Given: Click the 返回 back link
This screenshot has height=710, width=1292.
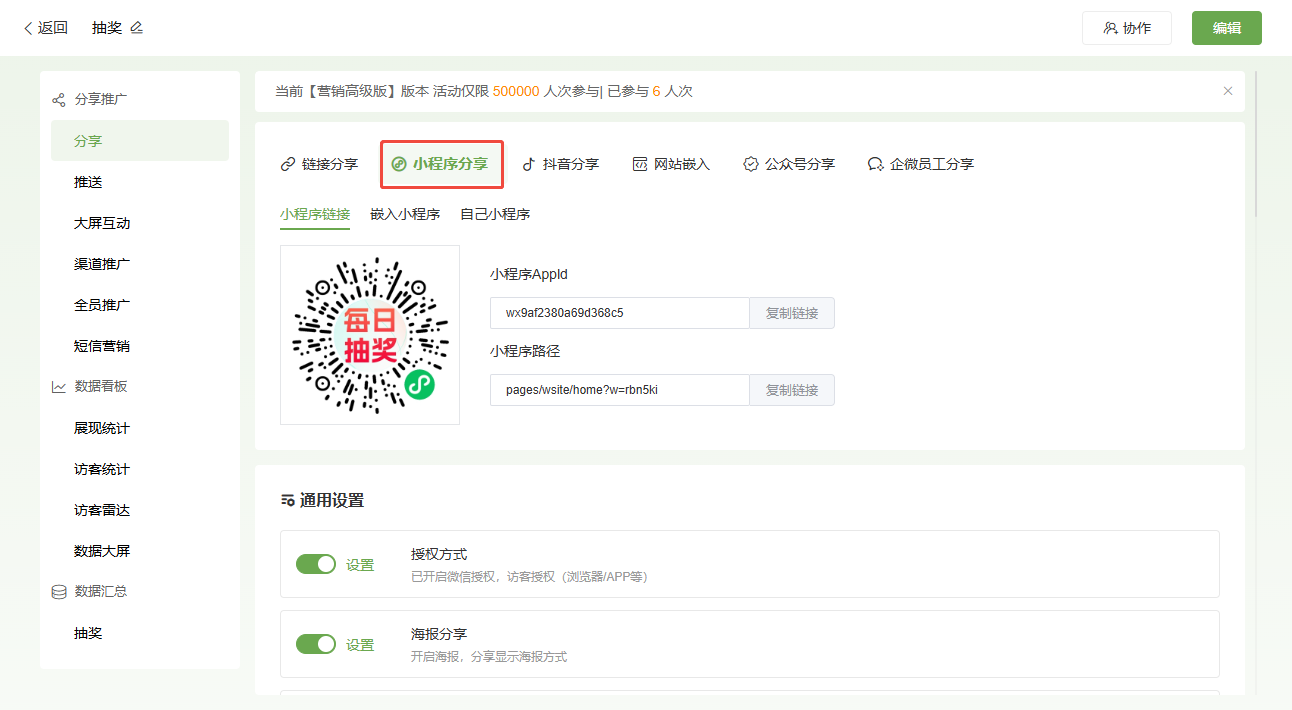Looking at the screenshot, I should [46, 28].
